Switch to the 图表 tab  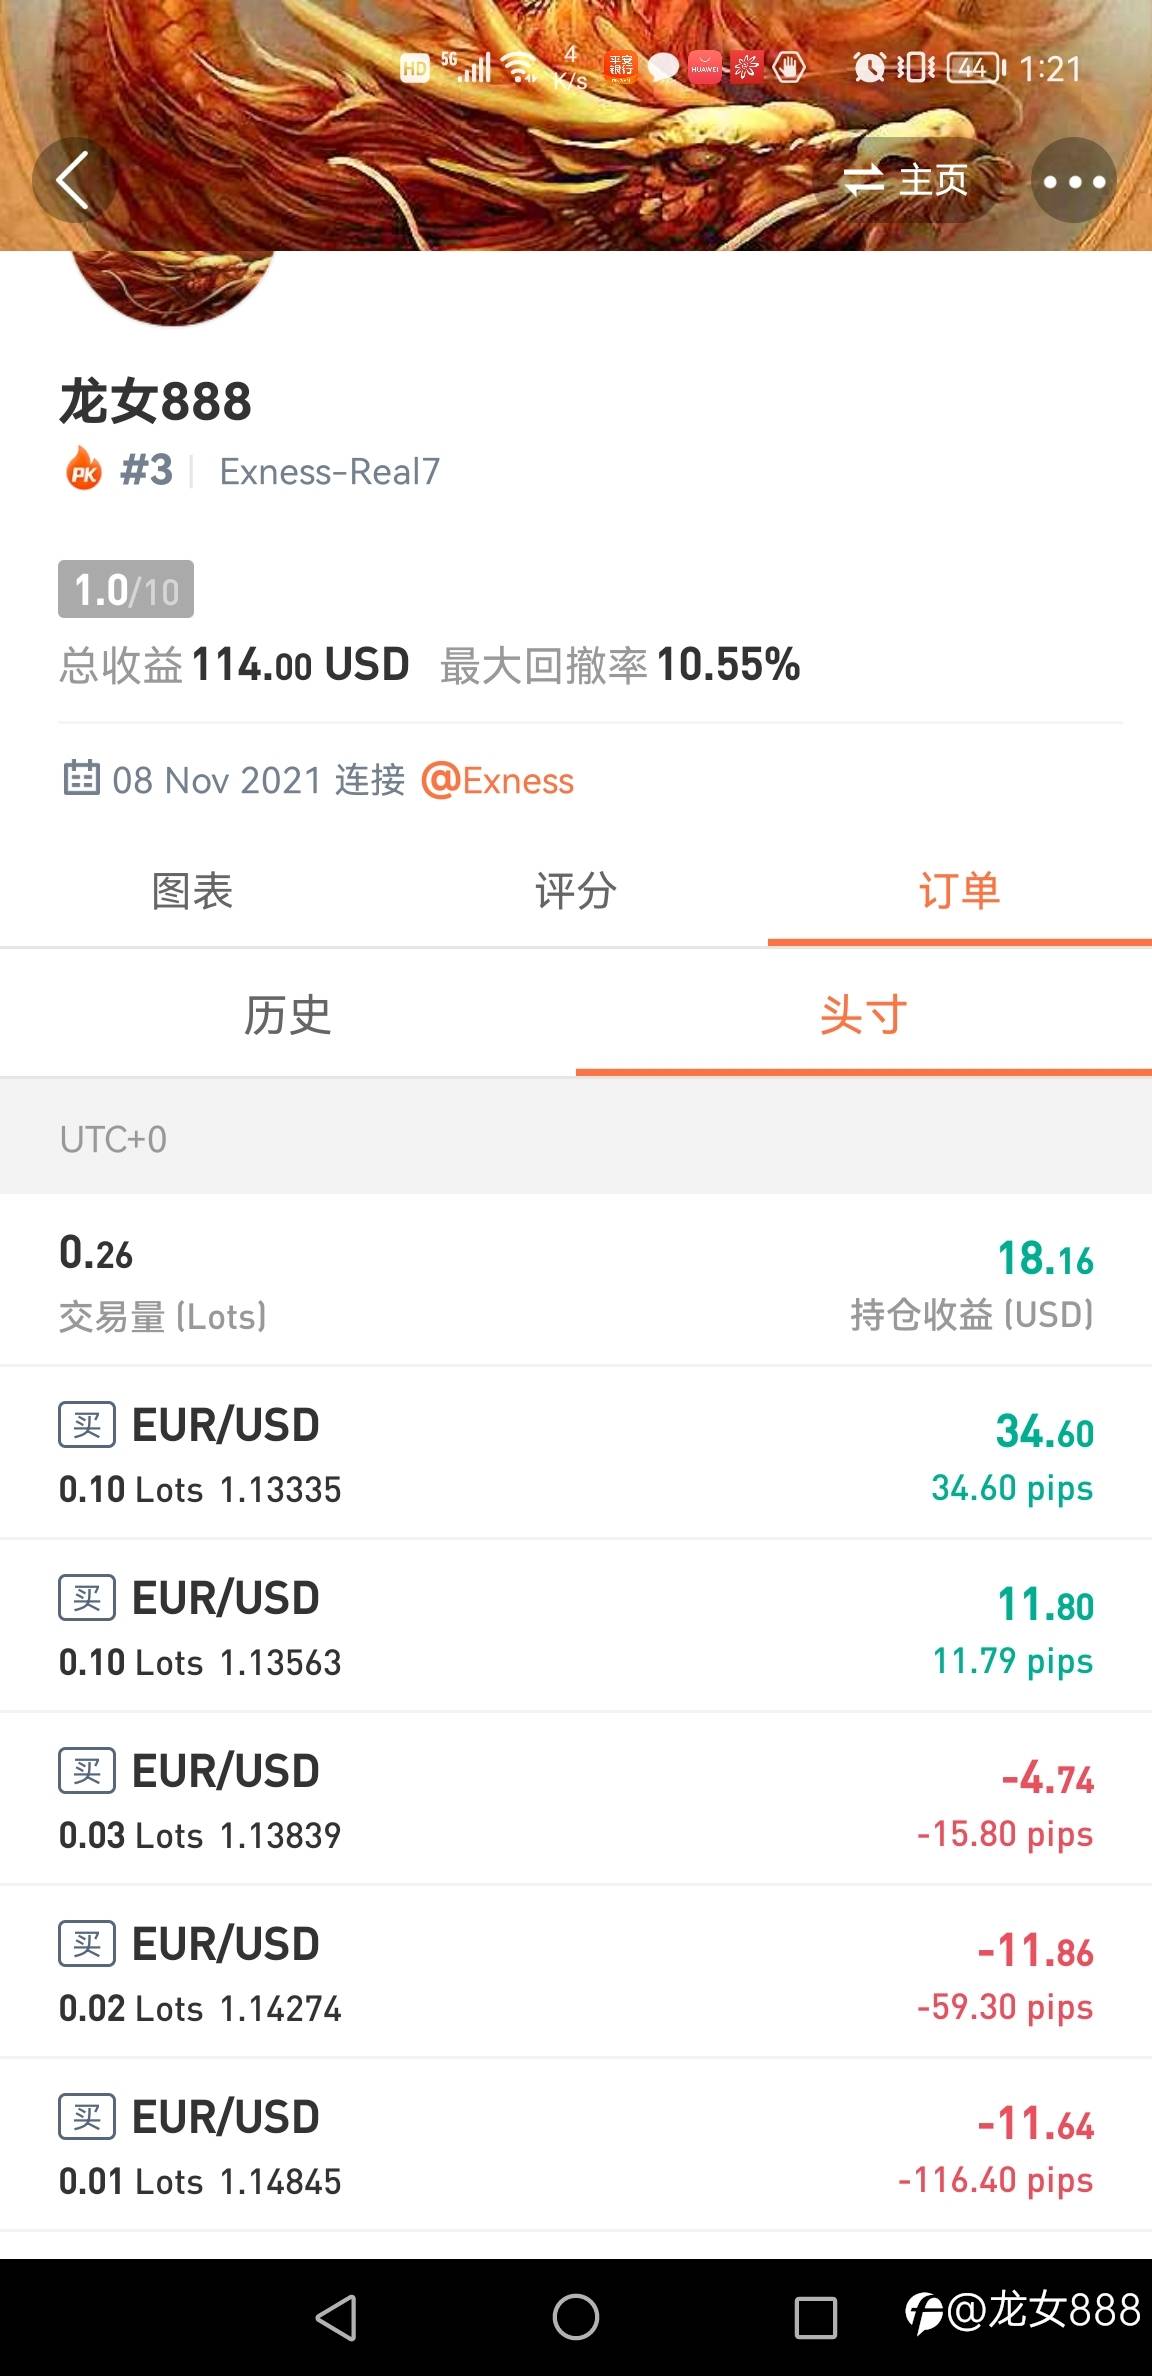tap(192, 891)
